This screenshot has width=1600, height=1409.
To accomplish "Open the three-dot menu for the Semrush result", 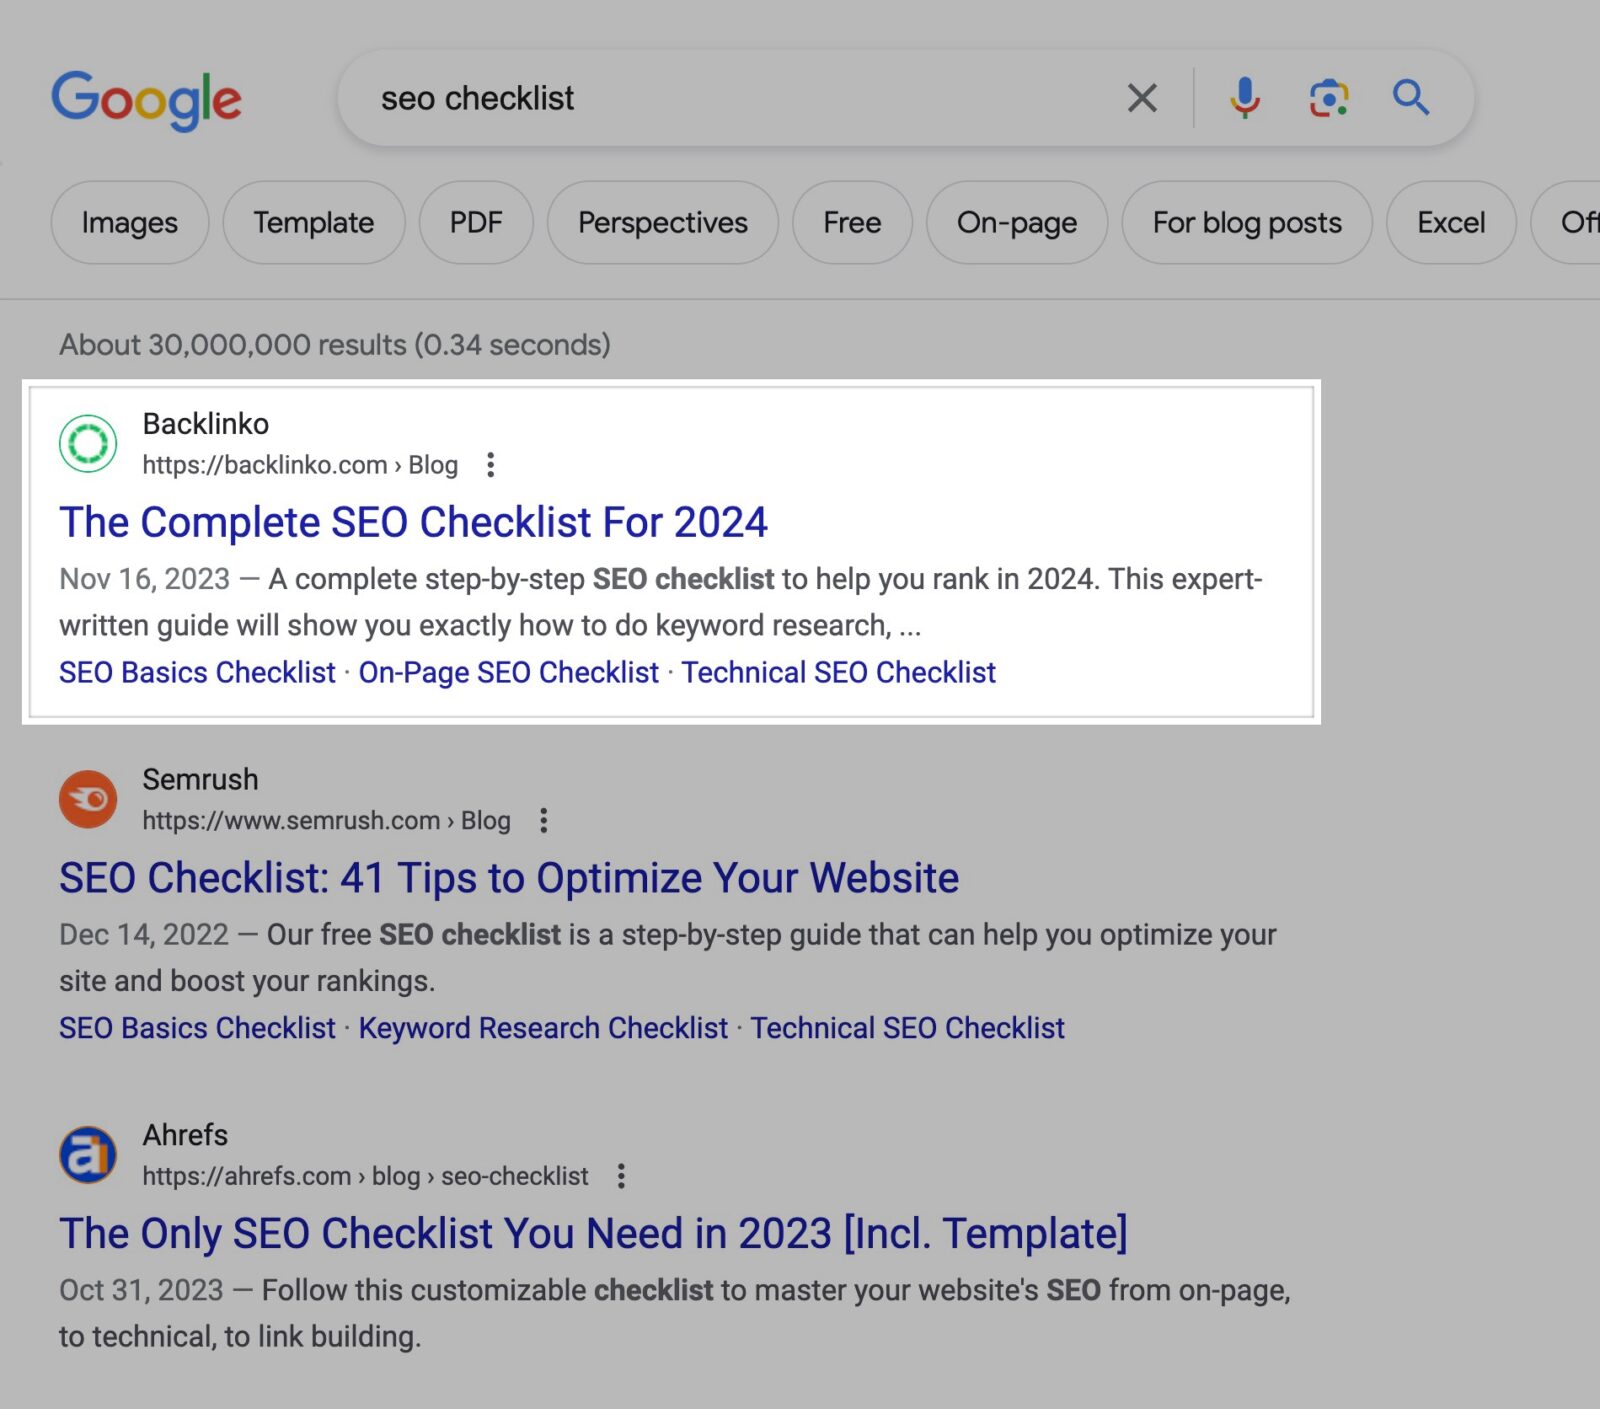I will [x=543, y=819].
